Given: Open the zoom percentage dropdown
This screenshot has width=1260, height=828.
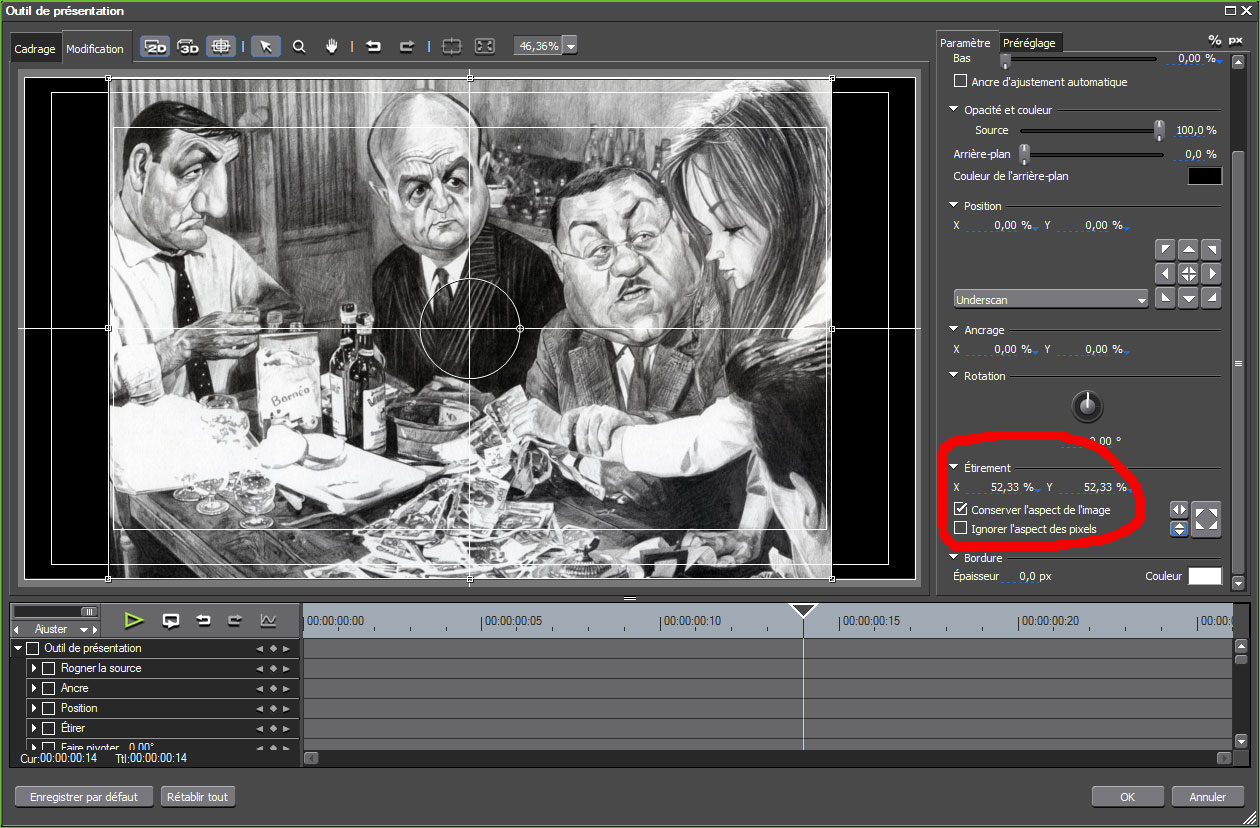Looking at the screenshot, I should point(570,46).
